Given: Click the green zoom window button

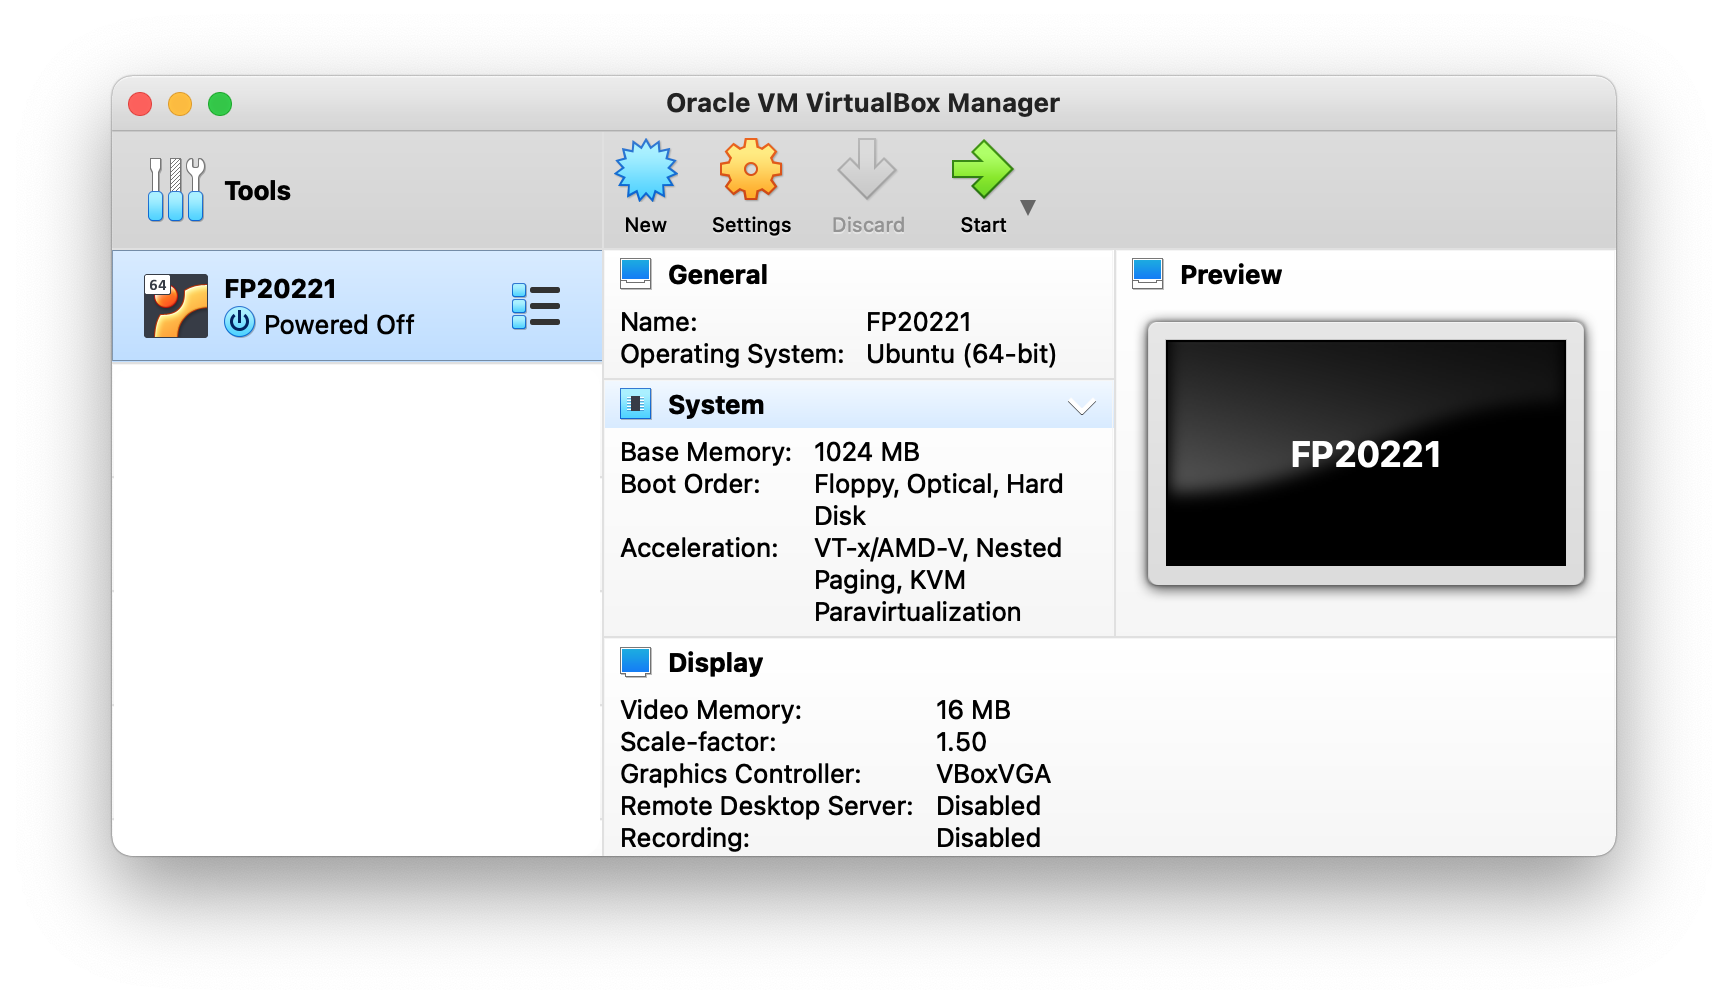Looking at the screenshot, I should (220, 104).
